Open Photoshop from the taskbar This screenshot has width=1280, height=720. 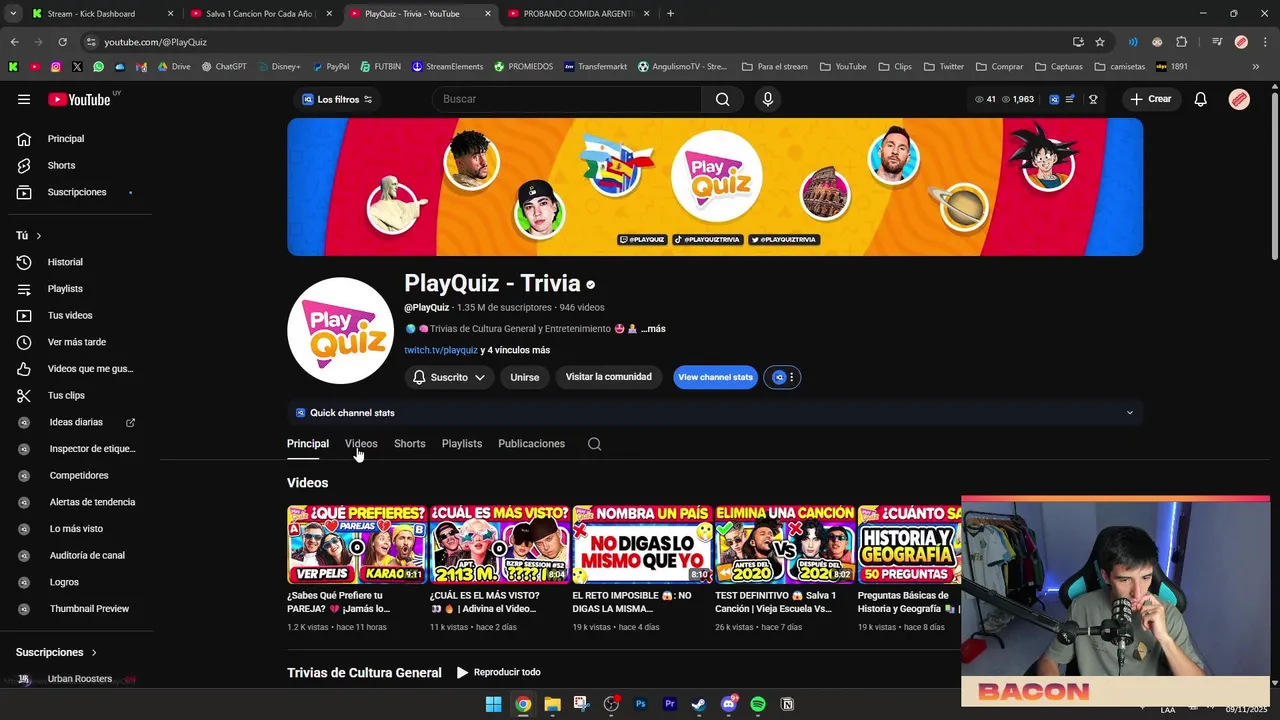click(x=640, y=704)
